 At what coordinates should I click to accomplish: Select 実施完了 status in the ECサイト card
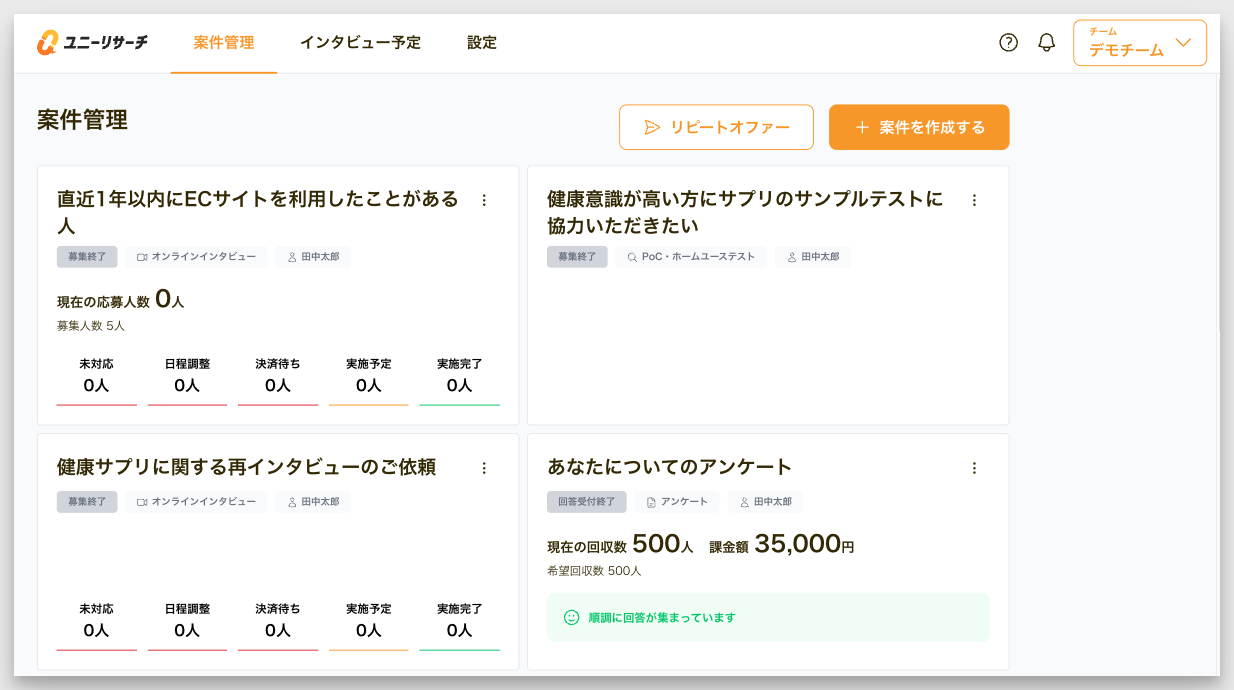(x=459, y=376)
